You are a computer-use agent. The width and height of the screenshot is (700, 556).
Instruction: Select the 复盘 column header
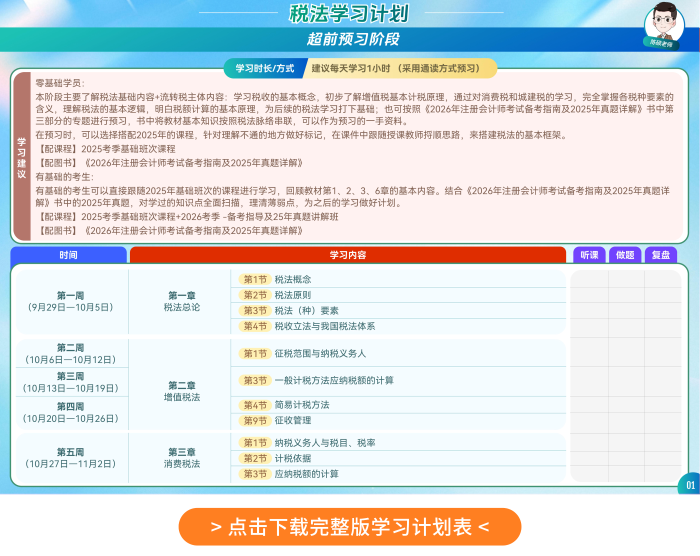point(661,255)
